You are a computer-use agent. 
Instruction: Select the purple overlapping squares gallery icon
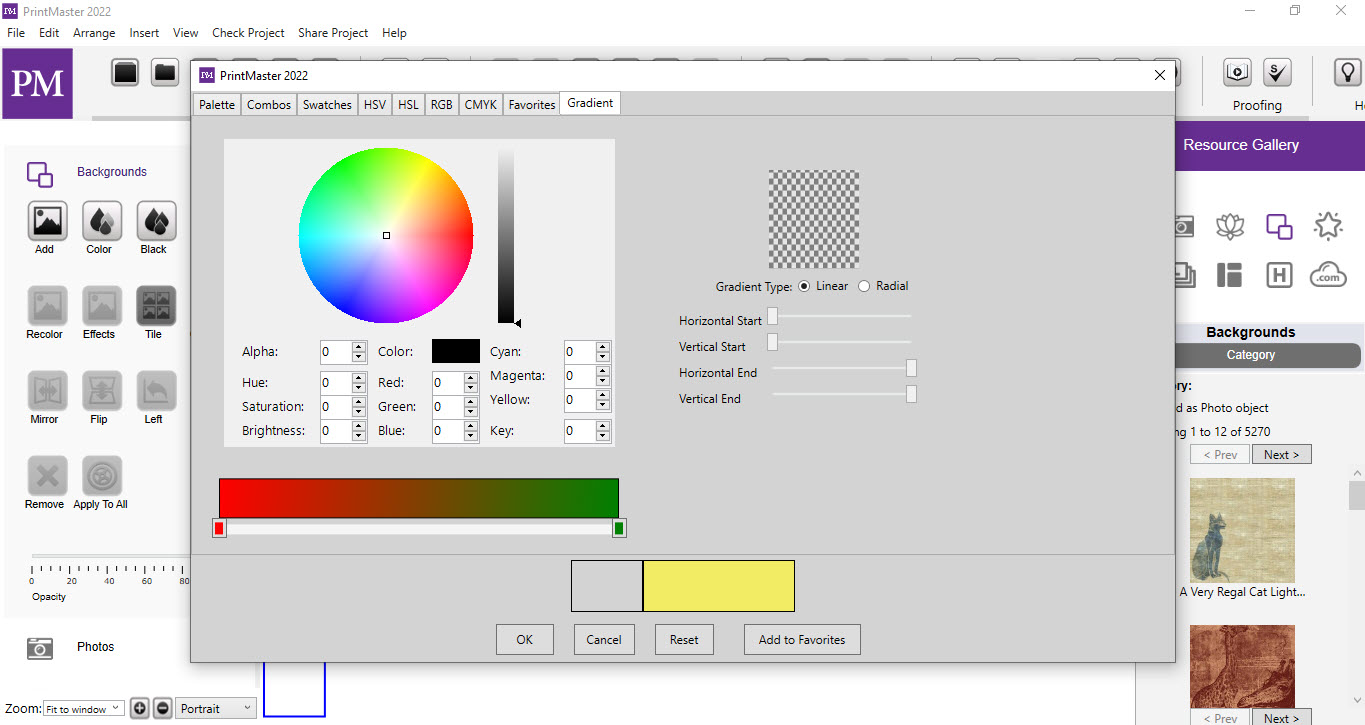coord(1279,227)
